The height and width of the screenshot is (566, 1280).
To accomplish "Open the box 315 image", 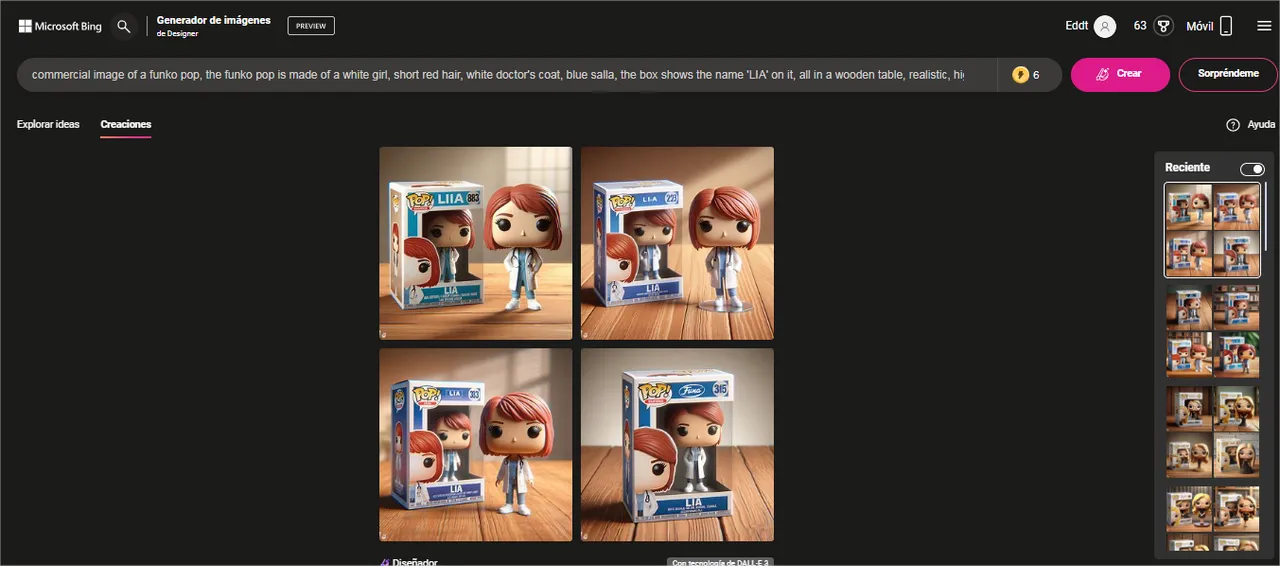I will point(677,445).
